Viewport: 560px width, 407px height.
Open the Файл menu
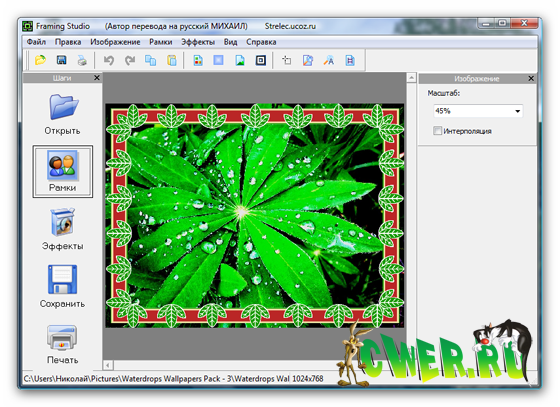click(x=36, y=42)
